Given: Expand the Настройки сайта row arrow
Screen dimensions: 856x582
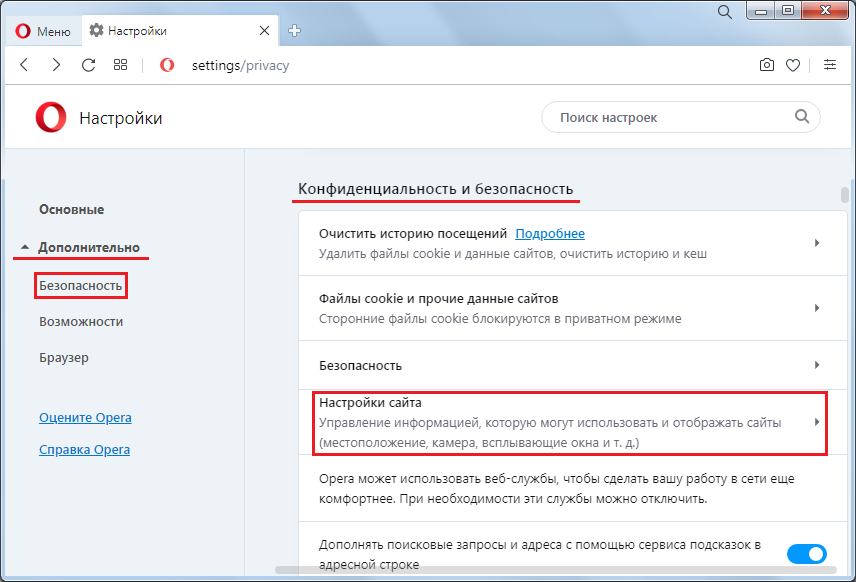Looking at the screenshot, I should [817, 422].
